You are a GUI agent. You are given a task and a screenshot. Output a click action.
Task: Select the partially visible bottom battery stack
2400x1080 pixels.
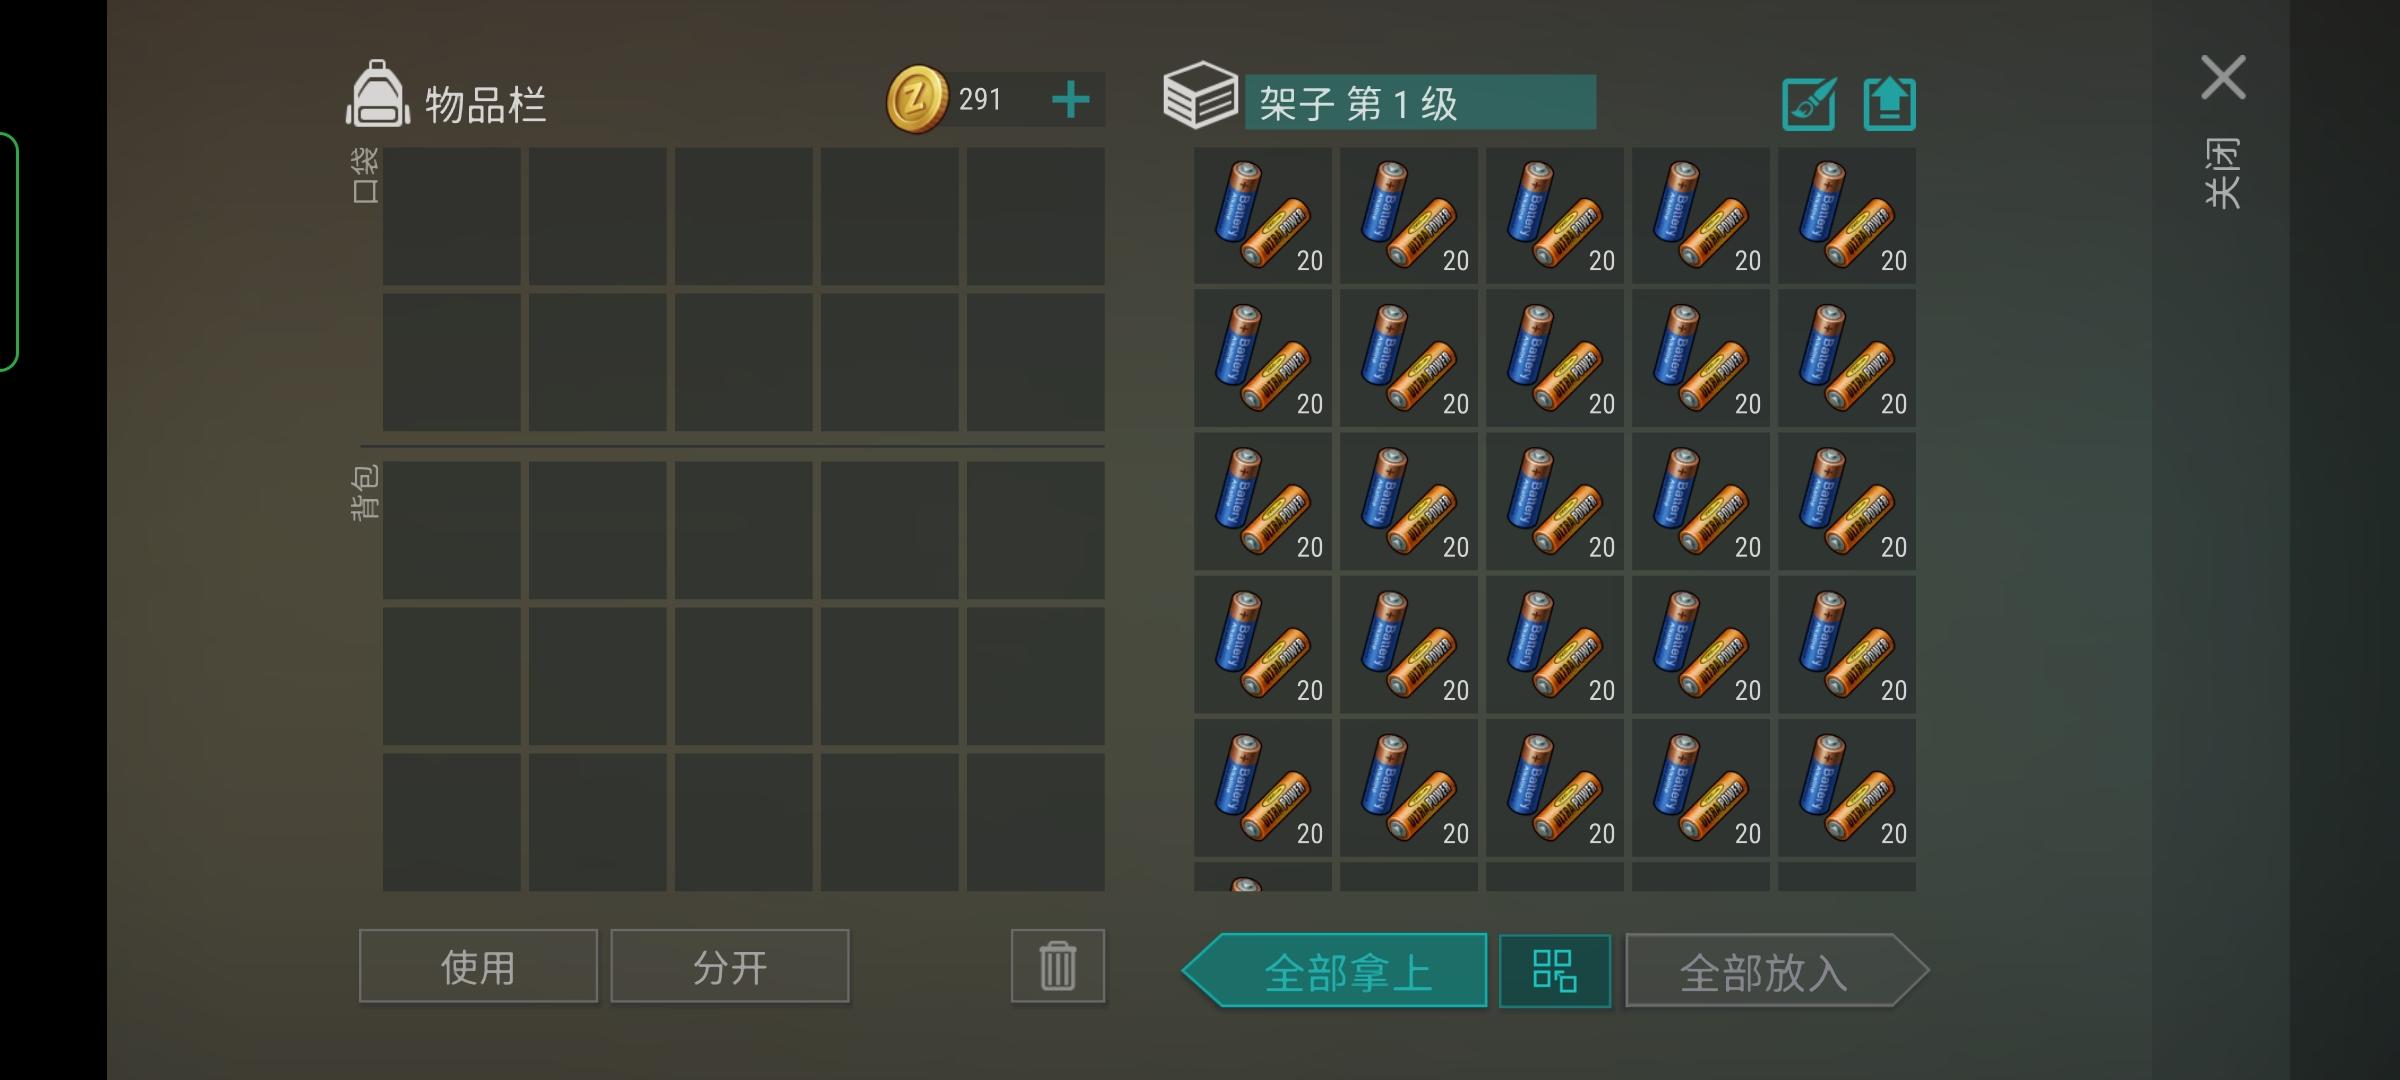1263,877
